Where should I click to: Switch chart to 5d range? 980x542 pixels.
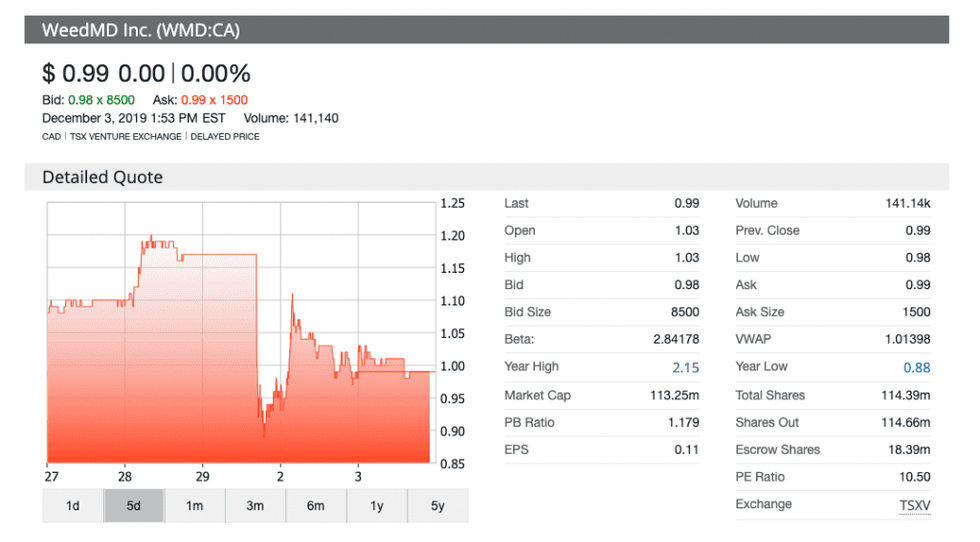[x=134, y=506]
